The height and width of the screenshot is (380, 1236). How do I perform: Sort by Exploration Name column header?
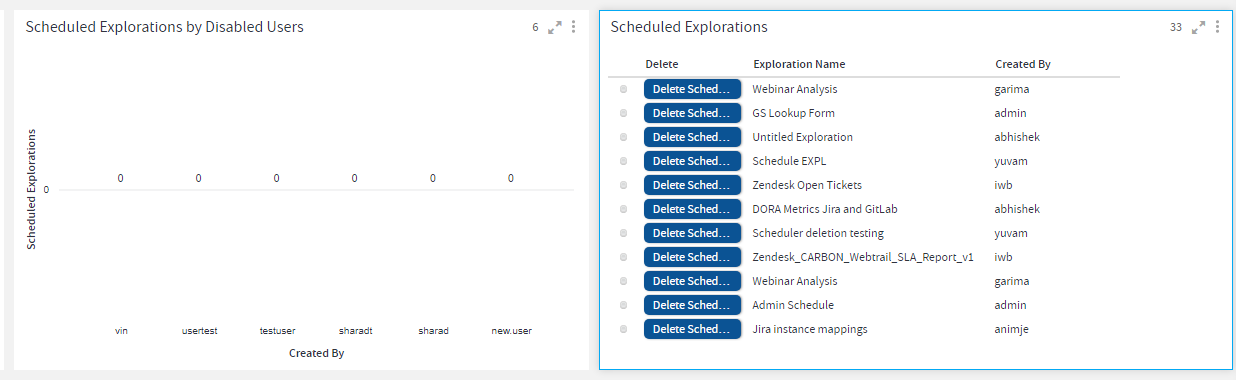pyautogui.click(x=799, y=64)
